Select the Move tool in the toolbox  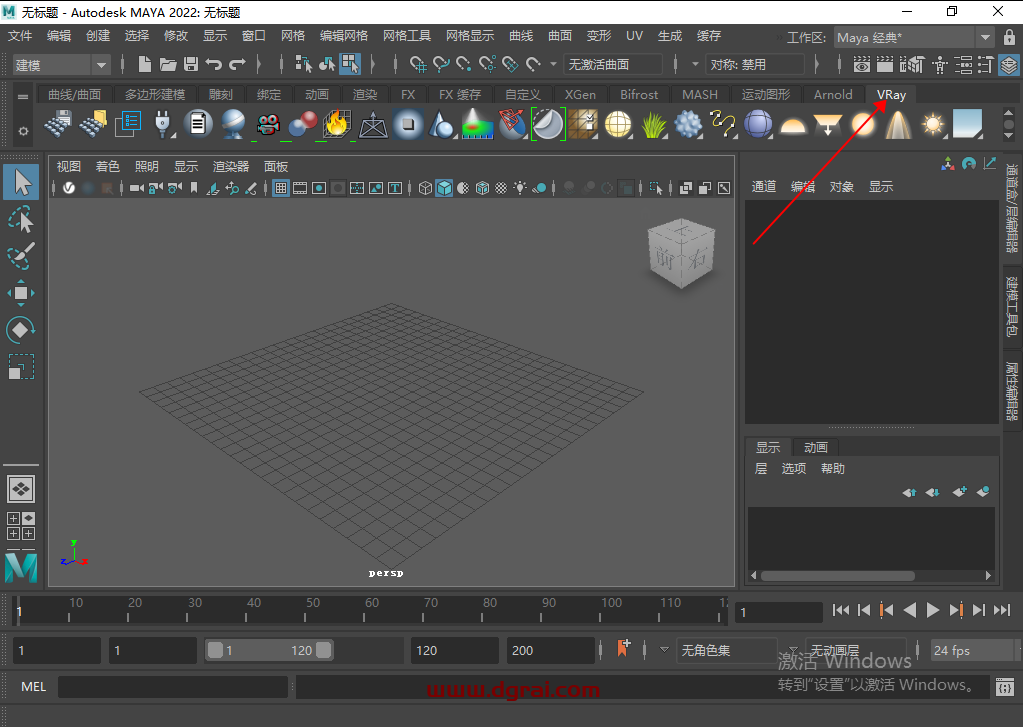point(21,292)
